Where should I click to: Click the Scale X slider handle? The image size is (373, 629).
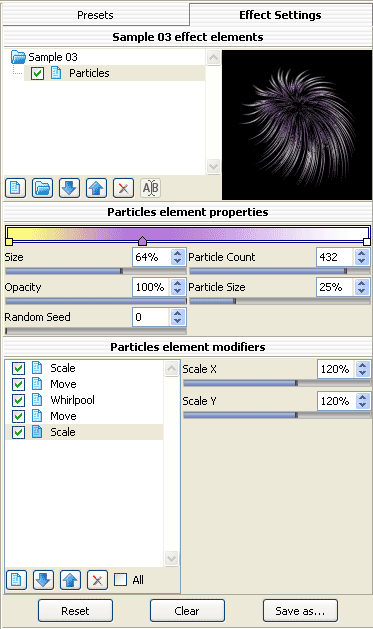296,383
